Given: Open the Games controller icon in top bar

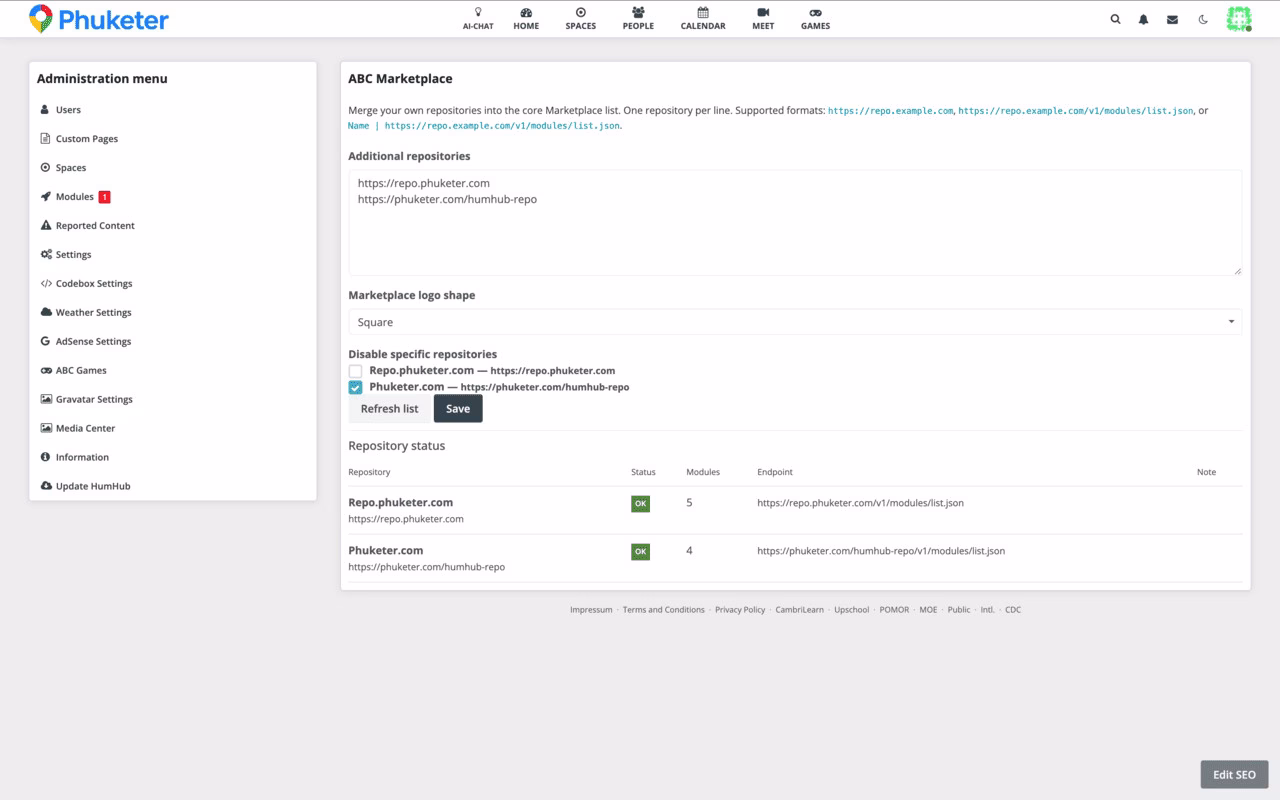Looking at the screenshot, I should 815,12.
